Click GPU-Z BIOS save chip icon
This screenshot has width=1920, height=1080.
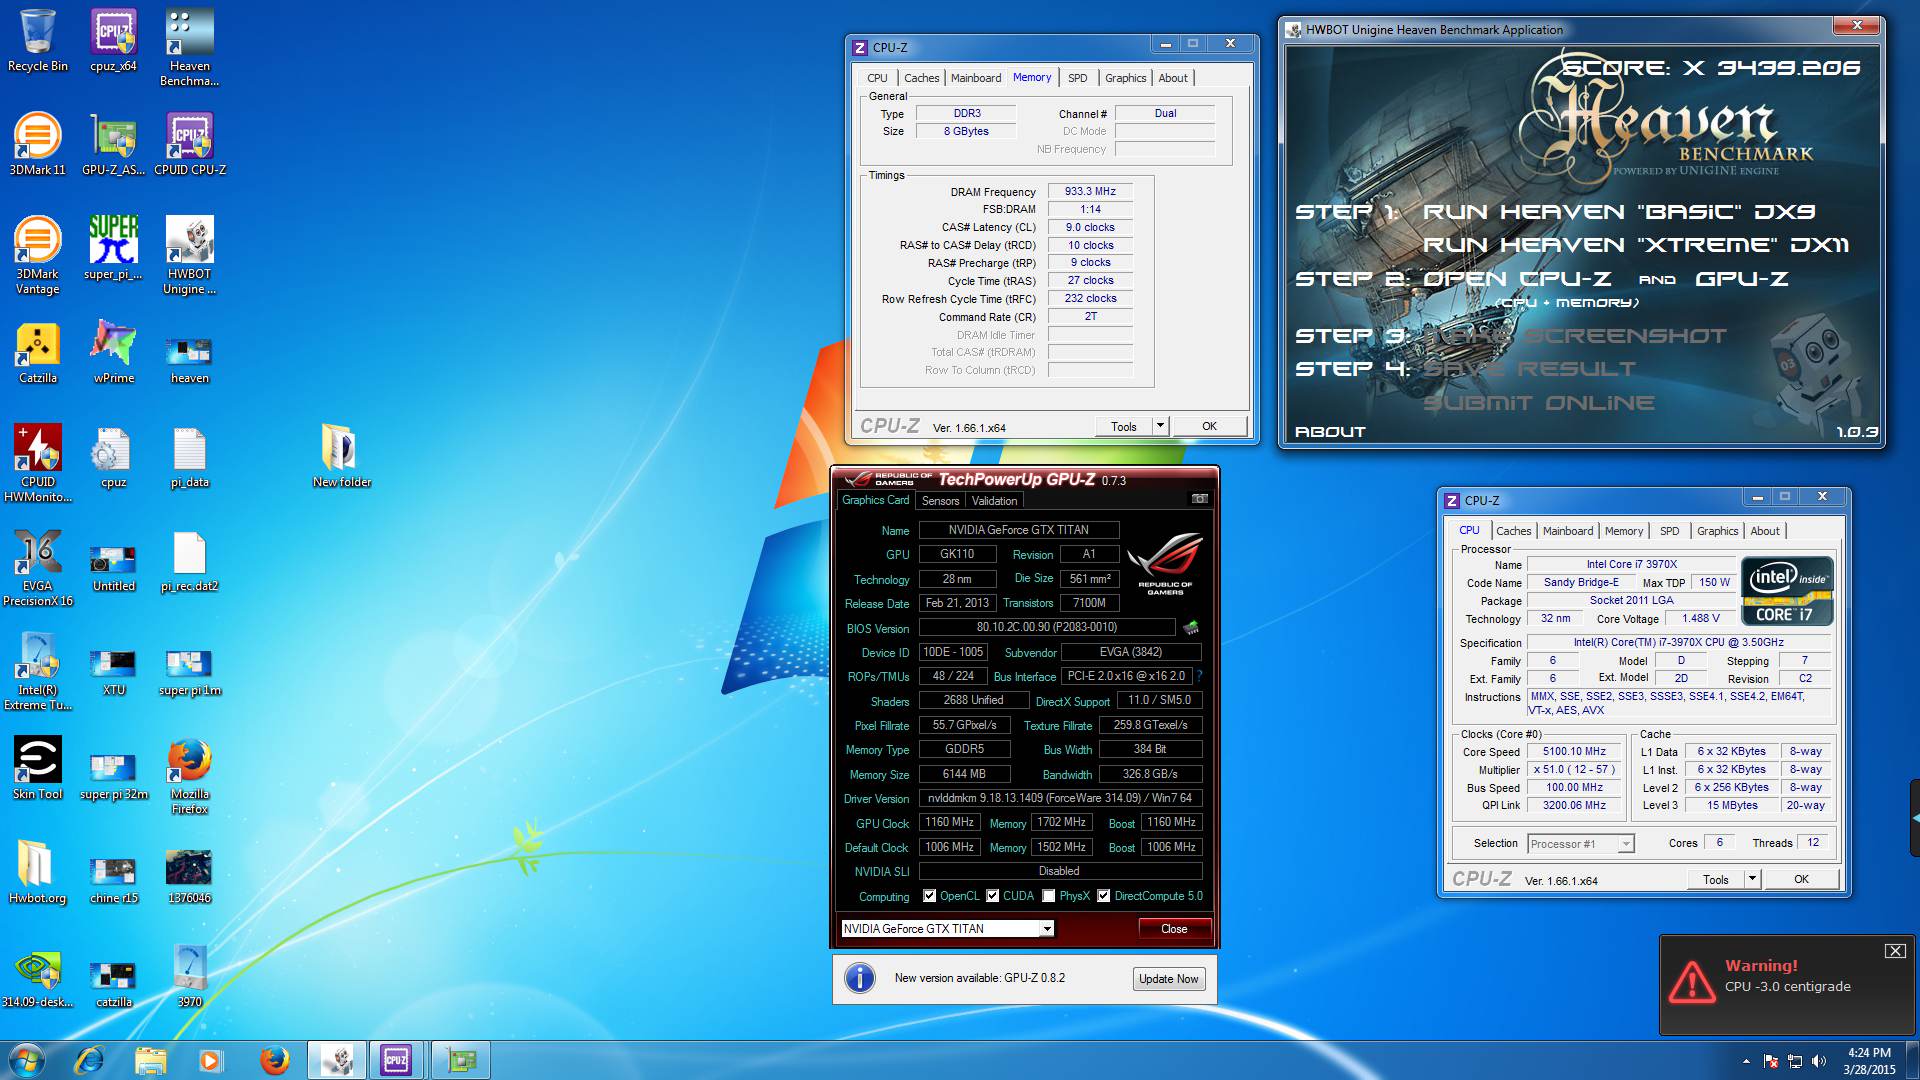point(1191,628)
